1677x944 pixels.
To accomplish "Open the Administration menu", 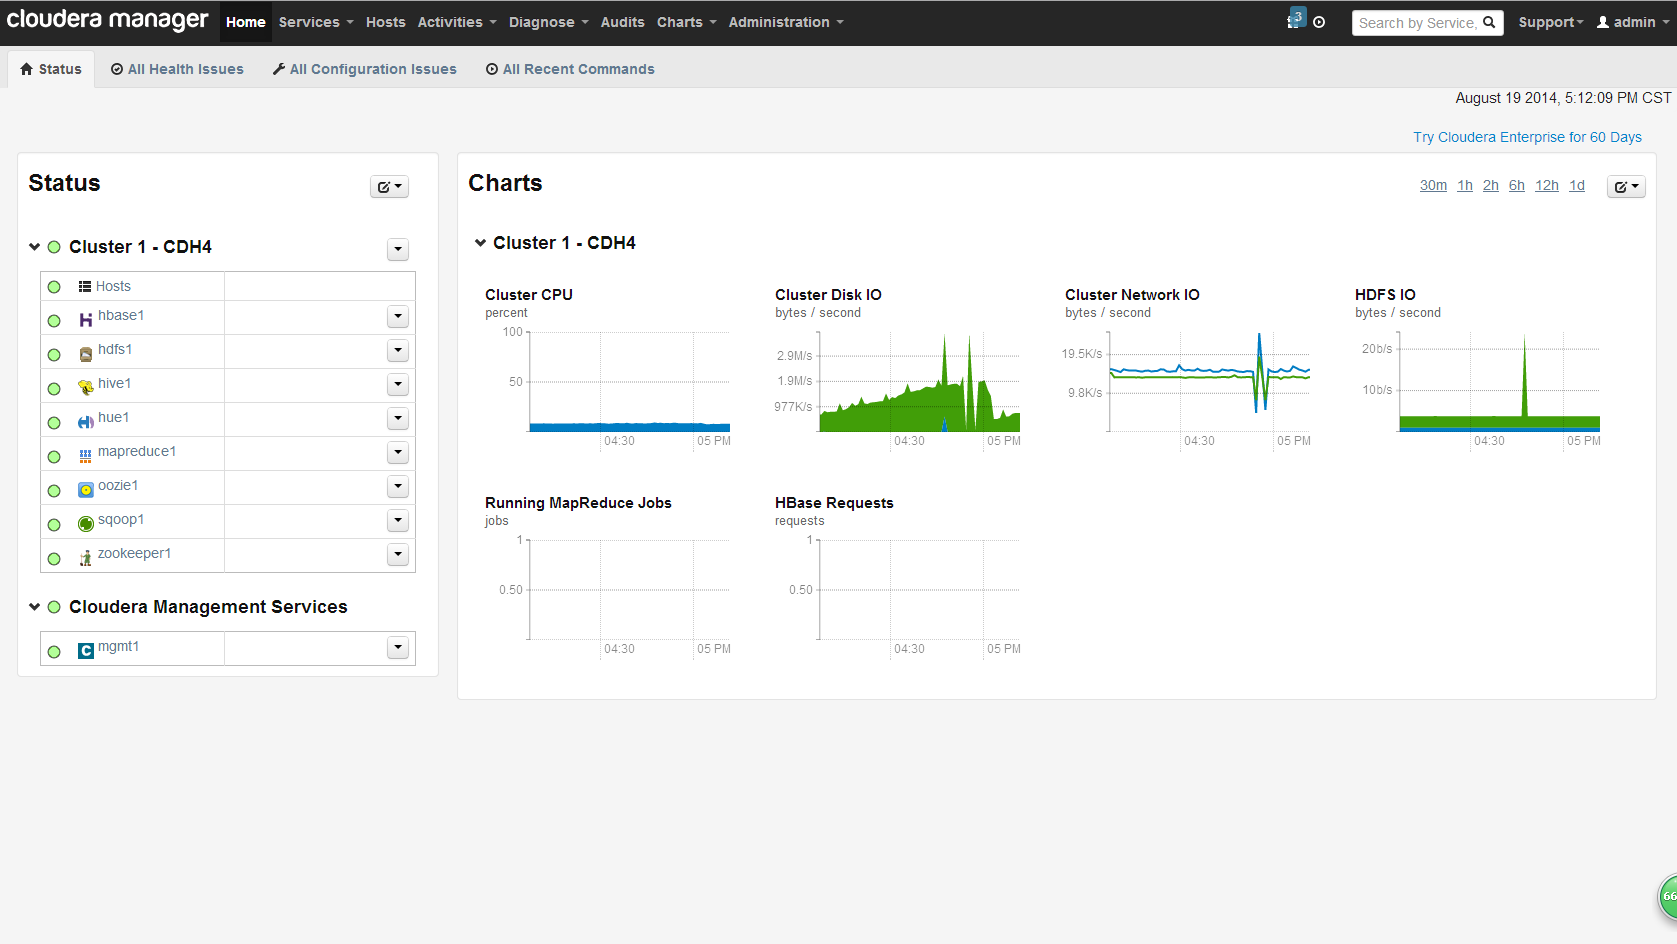I will tap(786, 22).
